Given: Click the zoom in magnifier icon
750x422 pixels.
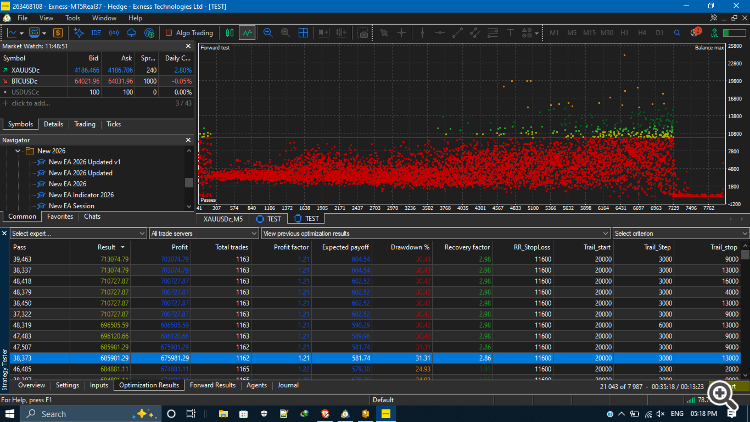Looking at the screenshot, I should pyautogui.click(x=268, y=33).
